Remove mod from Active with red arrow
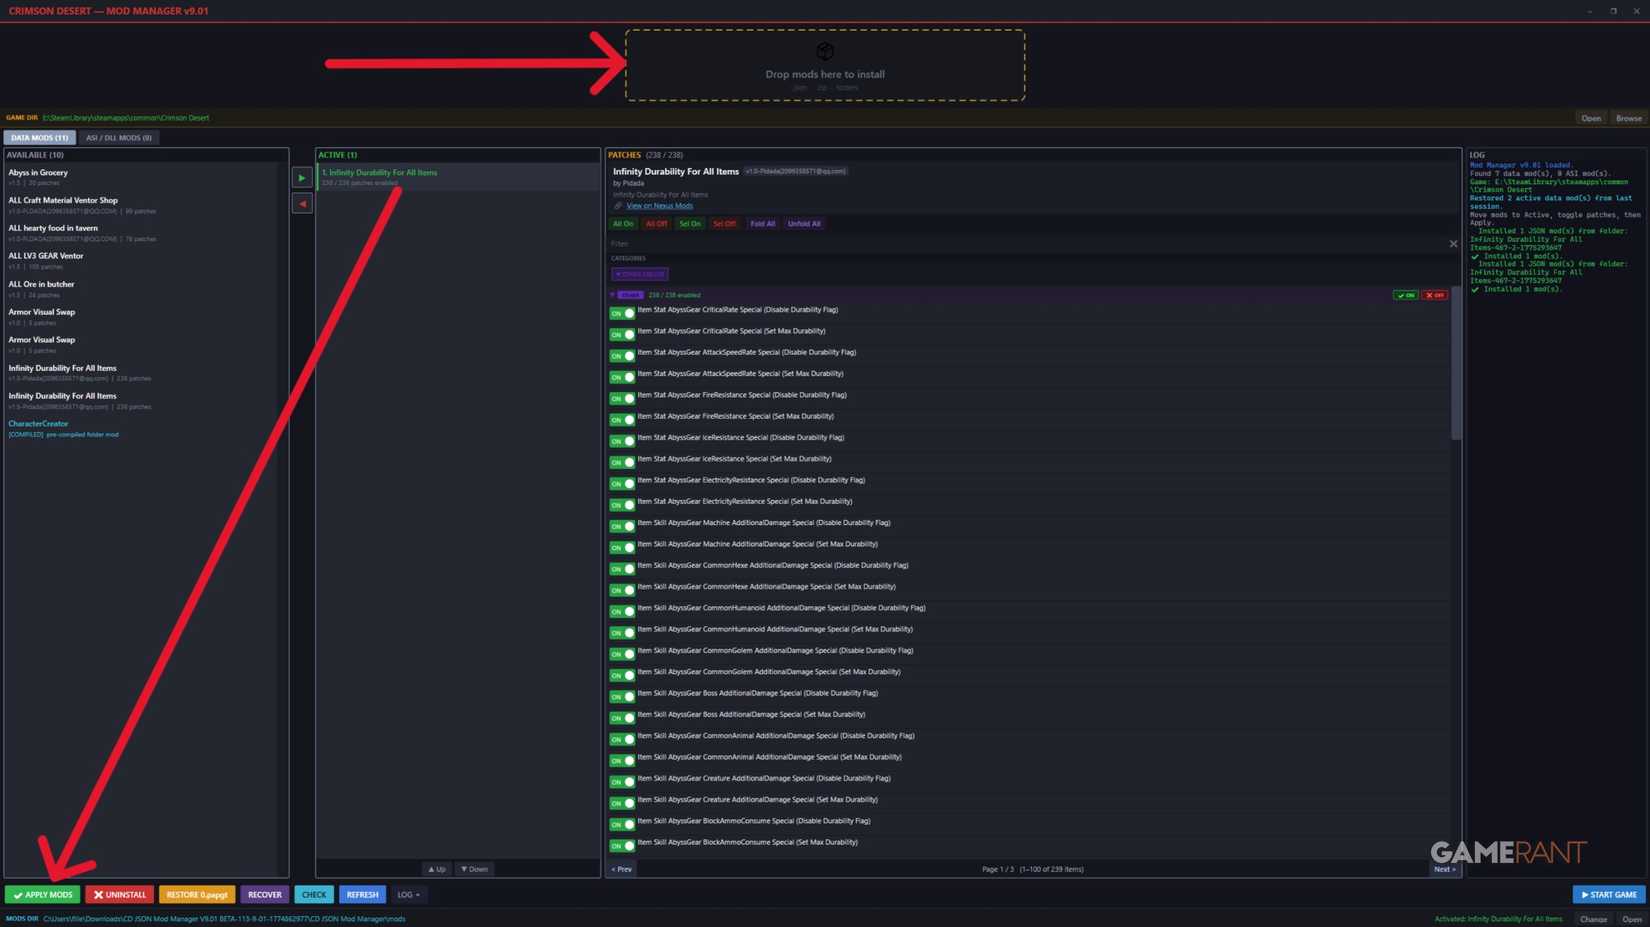Screen dimensions: 1650x927 pos(302,204)
